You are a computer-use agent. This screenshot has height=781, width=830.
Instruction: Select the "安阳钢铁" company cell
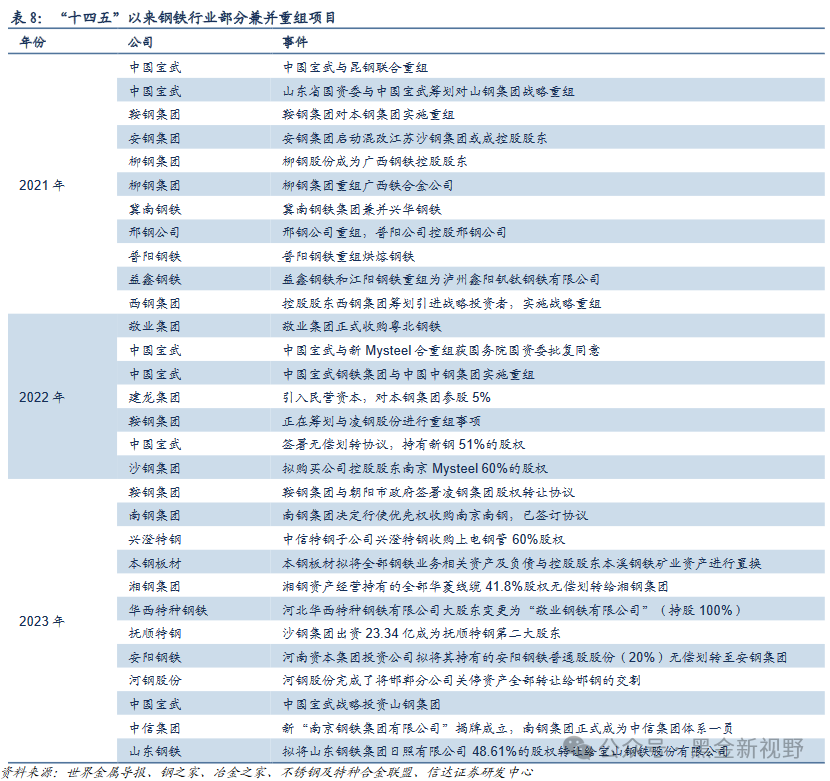coord(155,658)
